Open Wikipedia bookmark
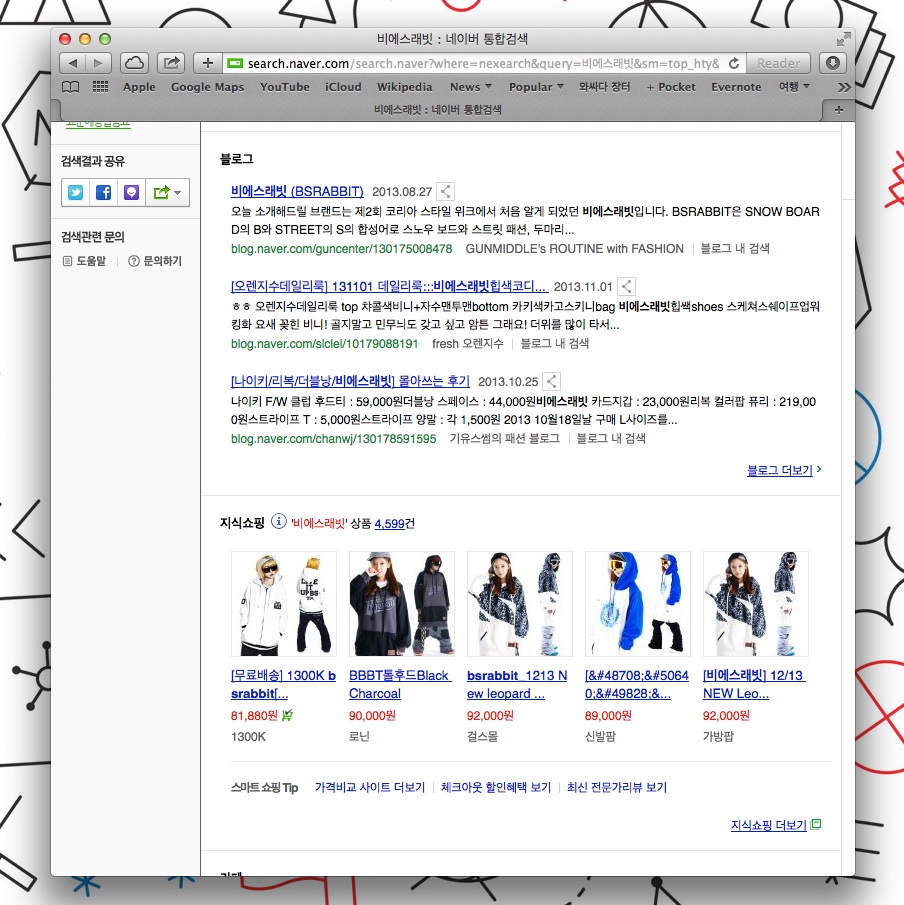Image resolution: width=904 pixels, height=905 pixels. pos(404,87)
